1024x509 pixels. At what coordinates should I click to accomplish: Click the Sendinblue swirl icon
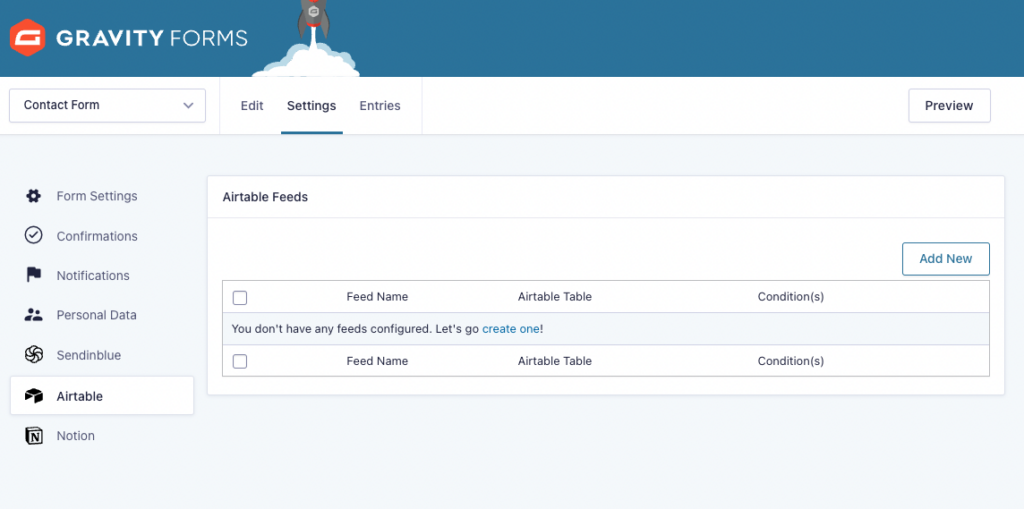pos(34,355)
